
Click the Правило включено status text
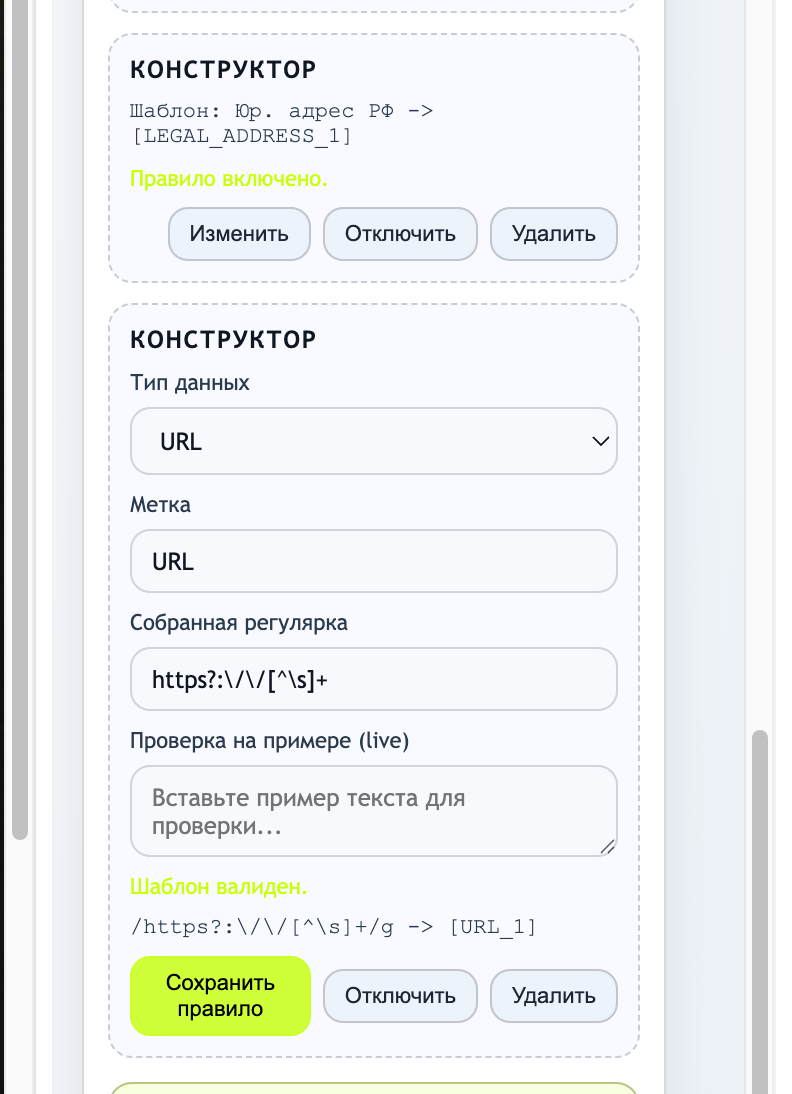[229, 179]
